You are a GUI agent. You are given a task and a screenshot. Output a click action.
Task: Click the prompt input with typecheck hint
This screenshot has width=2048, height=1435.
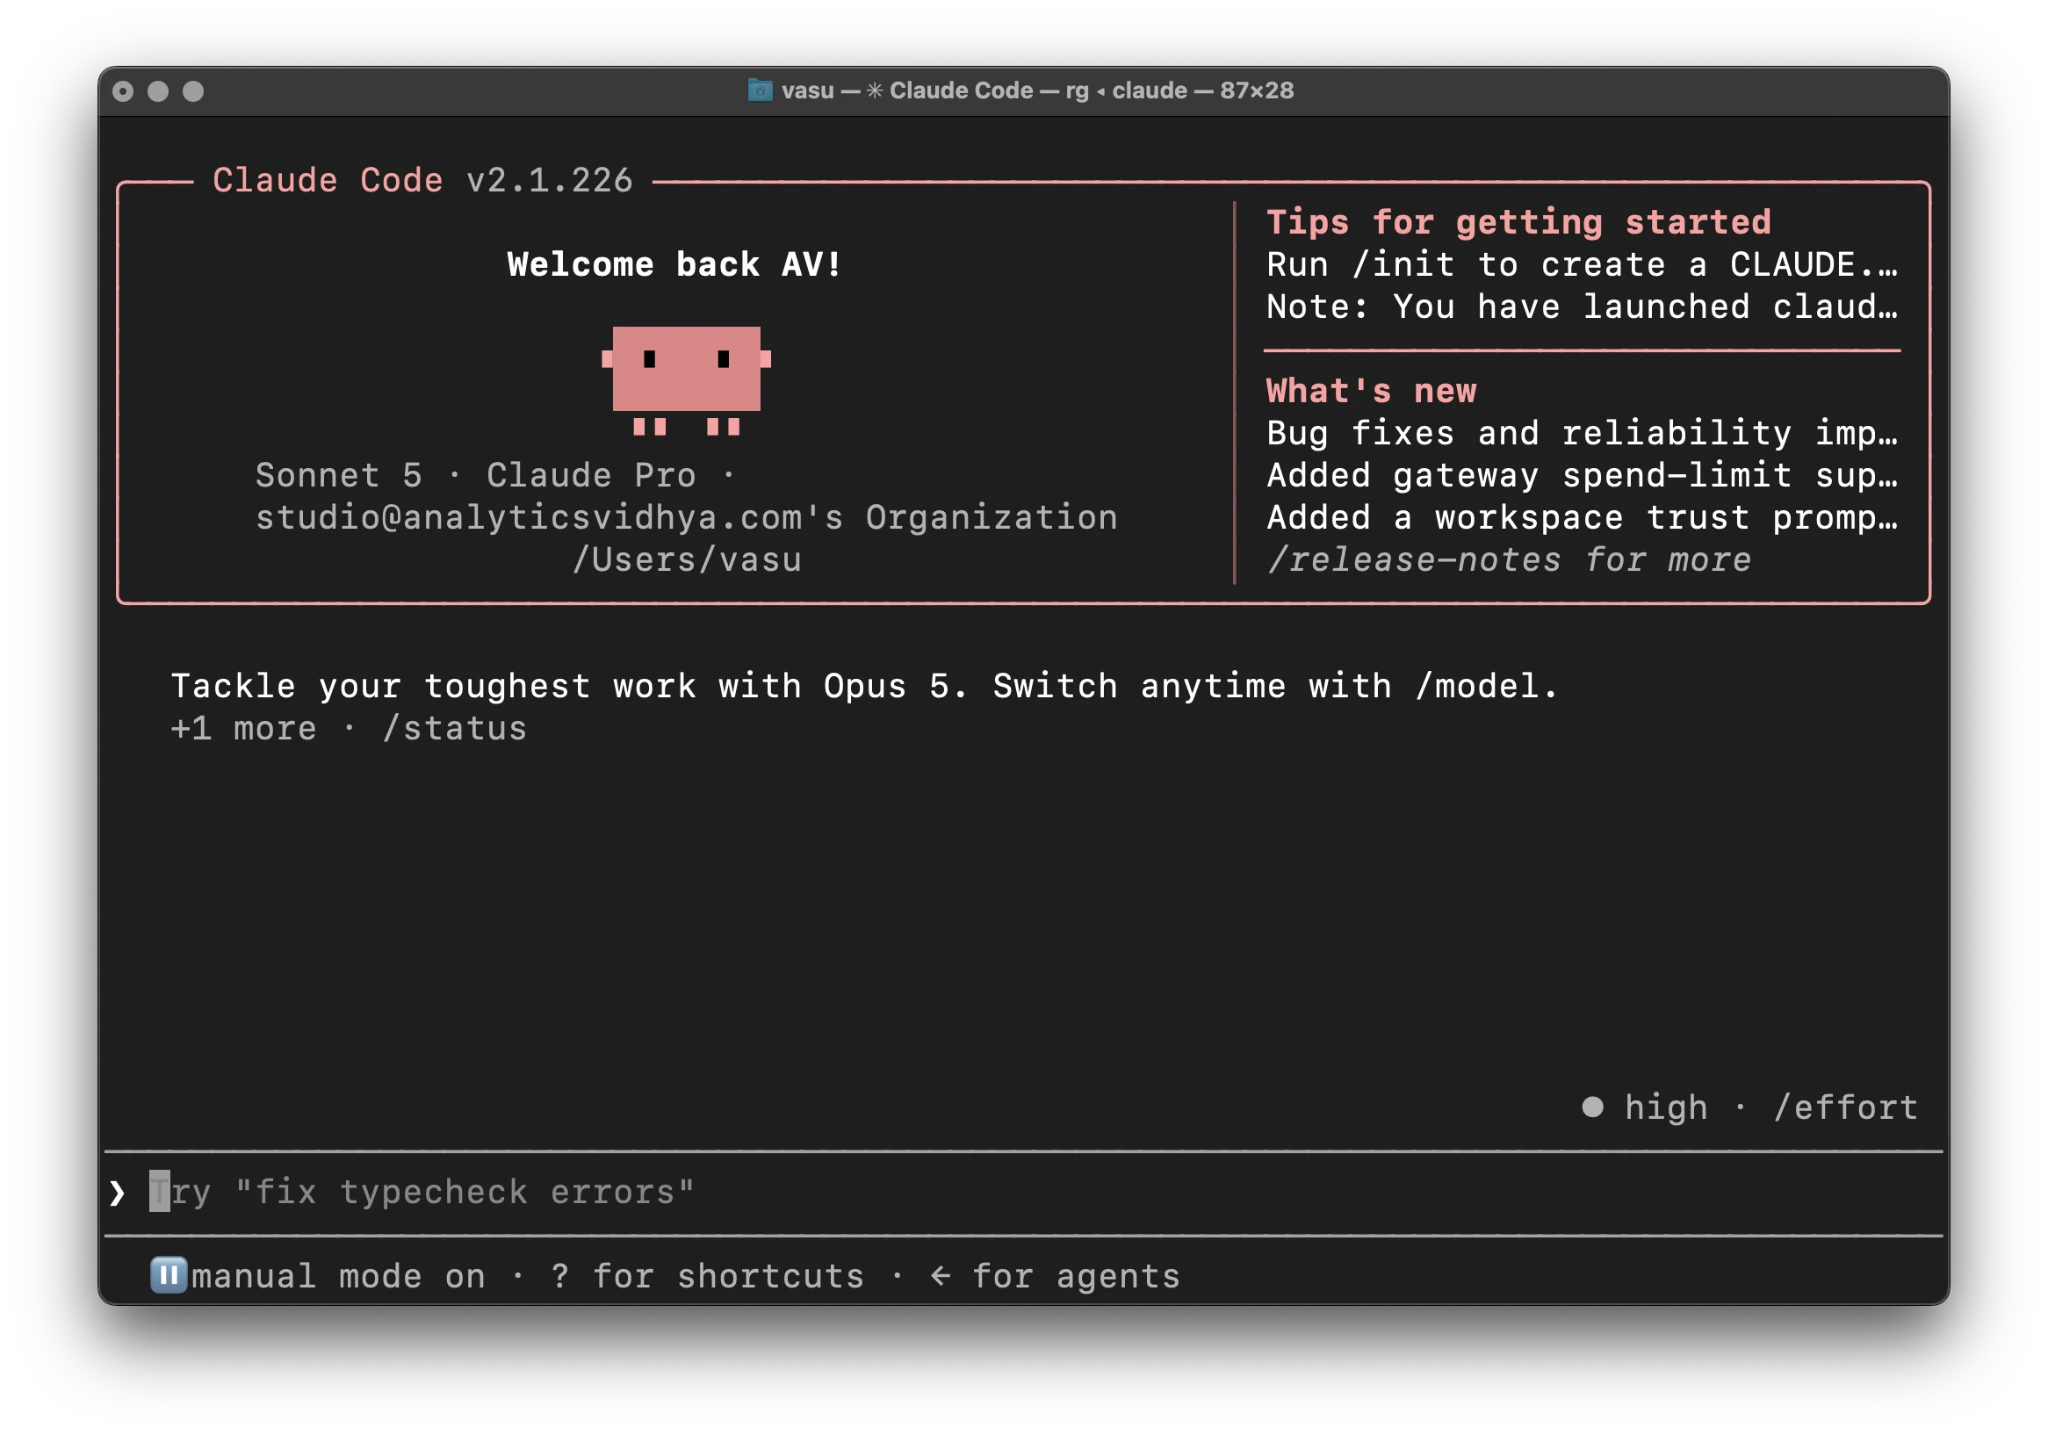(1024, 1192)
